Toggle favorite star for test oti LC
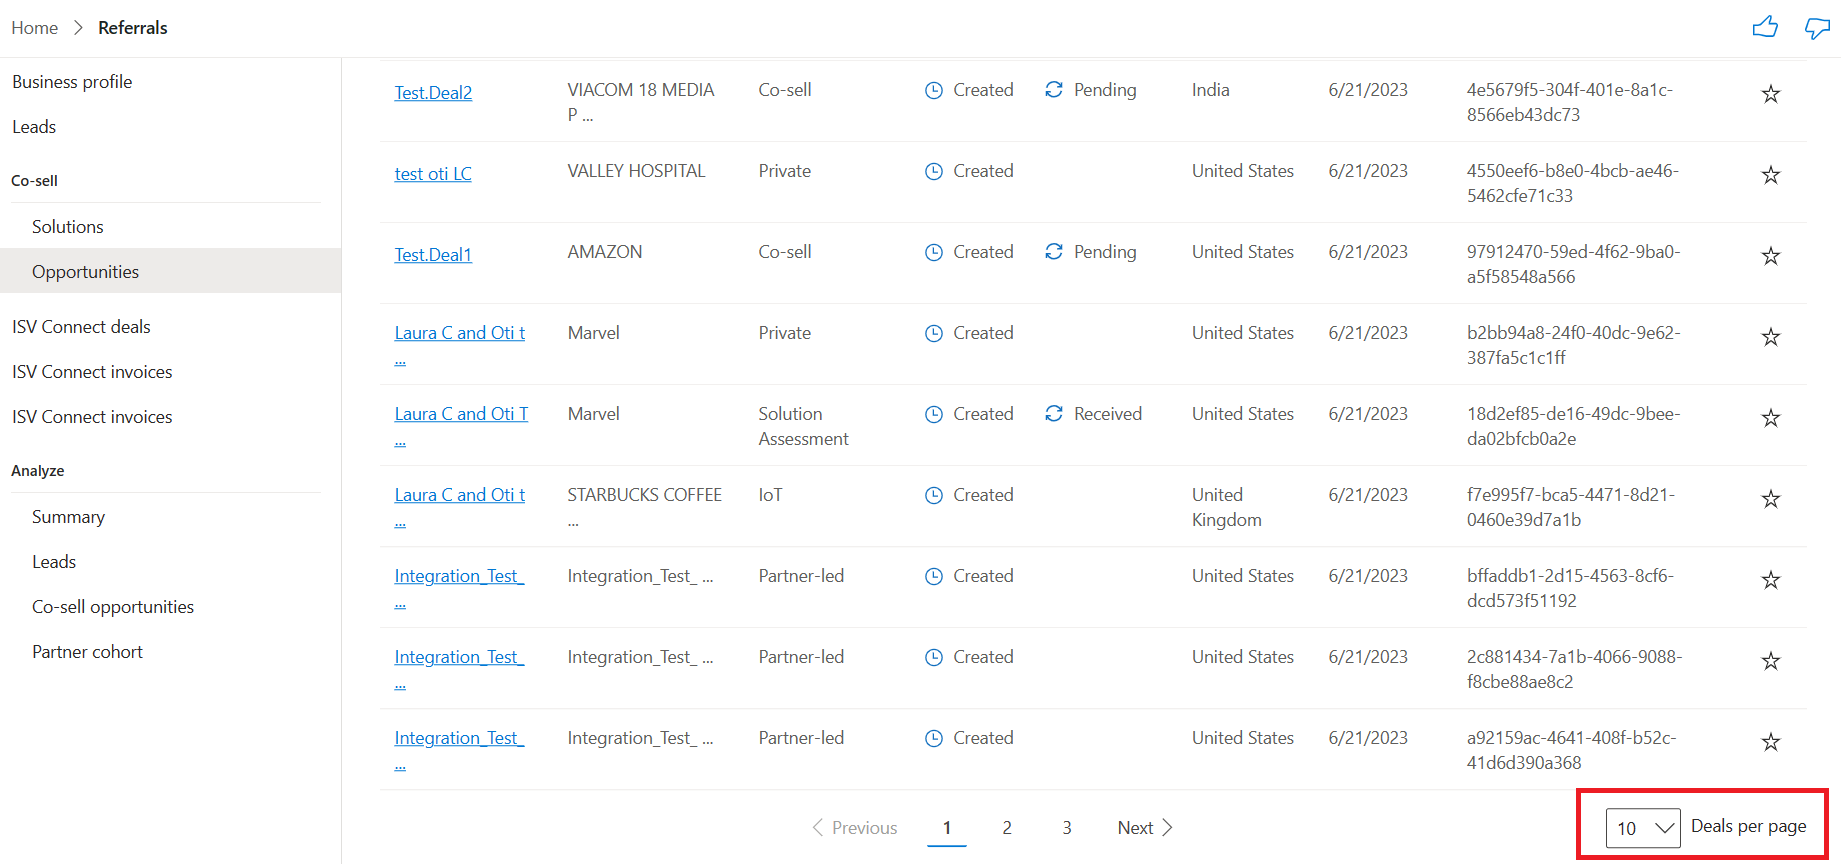Screen dimensions: 1841x864 click(1770, 175)
